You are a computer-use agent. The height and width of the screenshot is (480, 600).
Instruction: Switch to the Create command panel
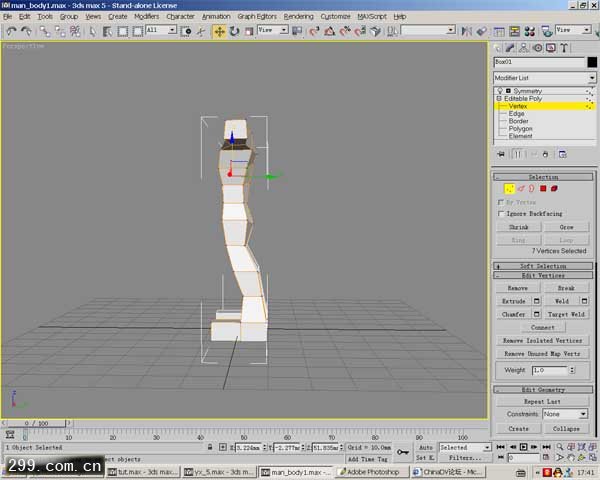click(x=497, y=48)
